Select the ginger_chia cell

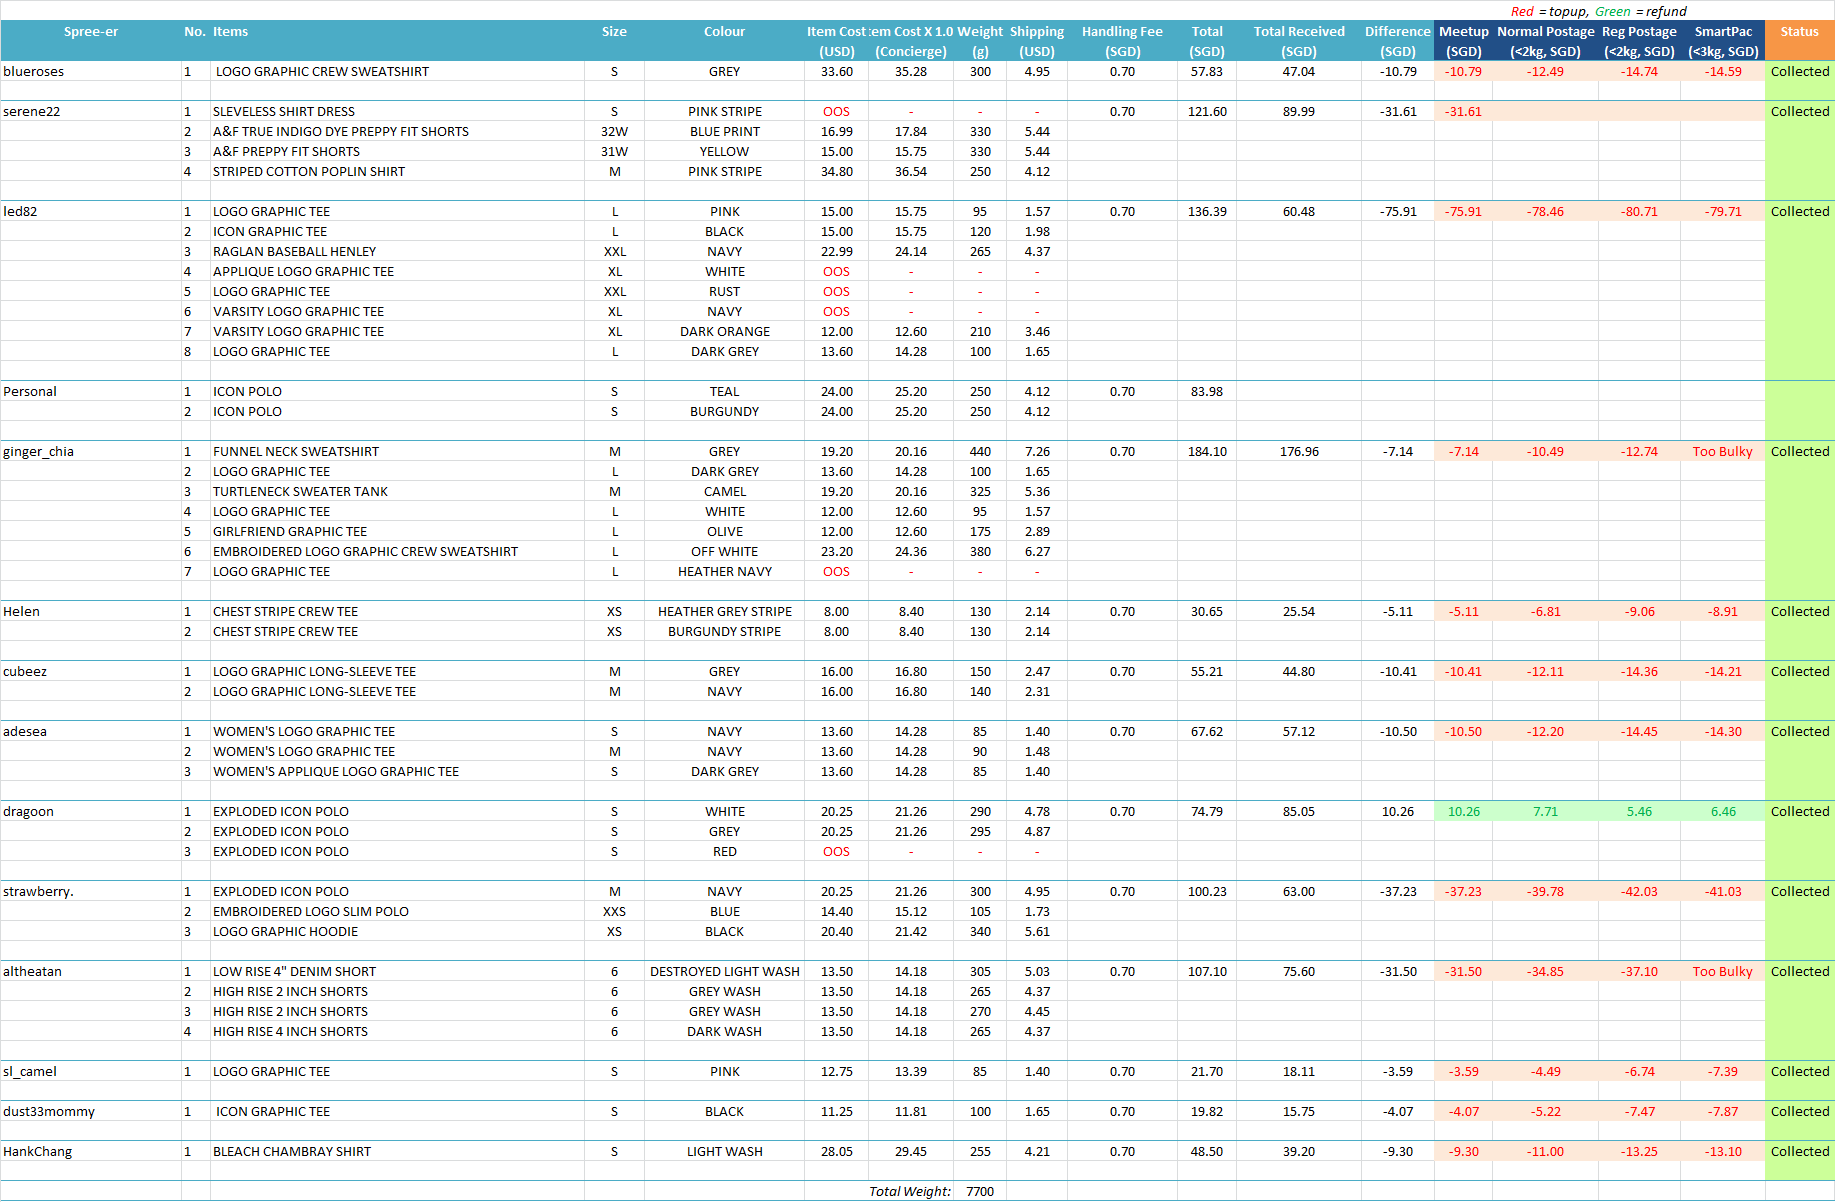point(90,451)
